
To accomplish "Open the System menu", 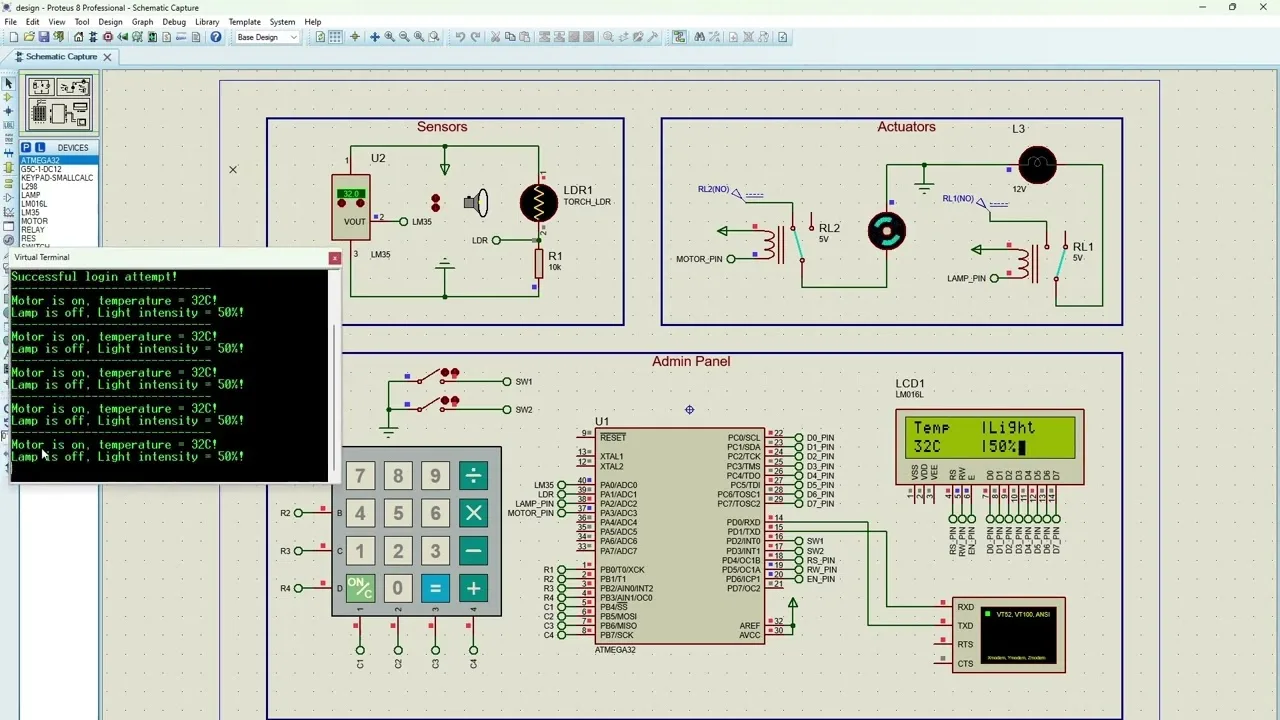I will (x=282, y=21).
